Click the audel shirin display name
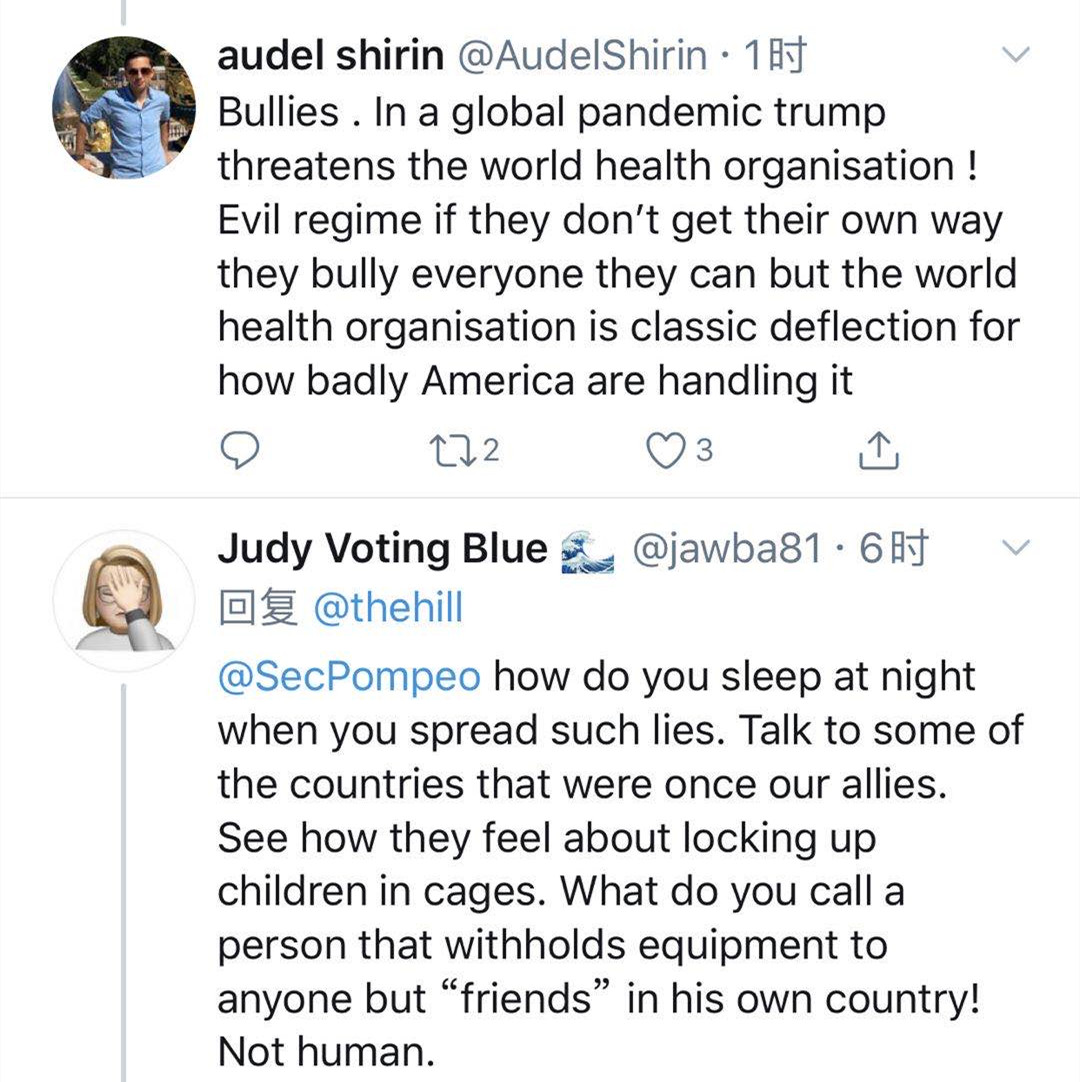The height and width of the screenshot is (1082, 1080). click(331, 56)
